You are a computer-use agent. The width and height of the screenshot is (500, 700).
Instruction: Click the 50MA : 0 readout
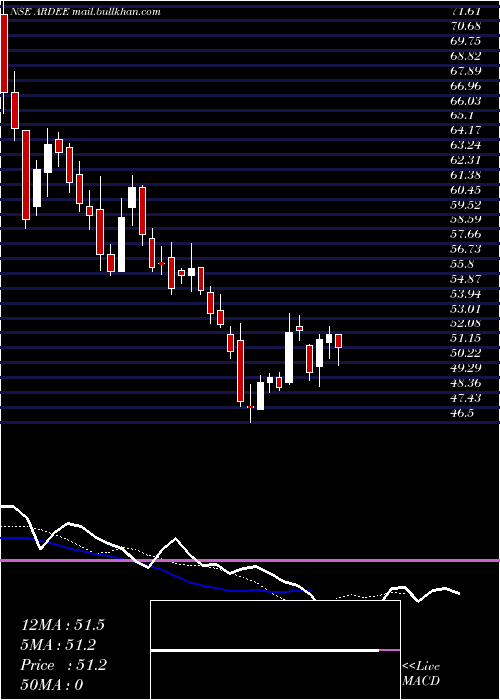52,685
